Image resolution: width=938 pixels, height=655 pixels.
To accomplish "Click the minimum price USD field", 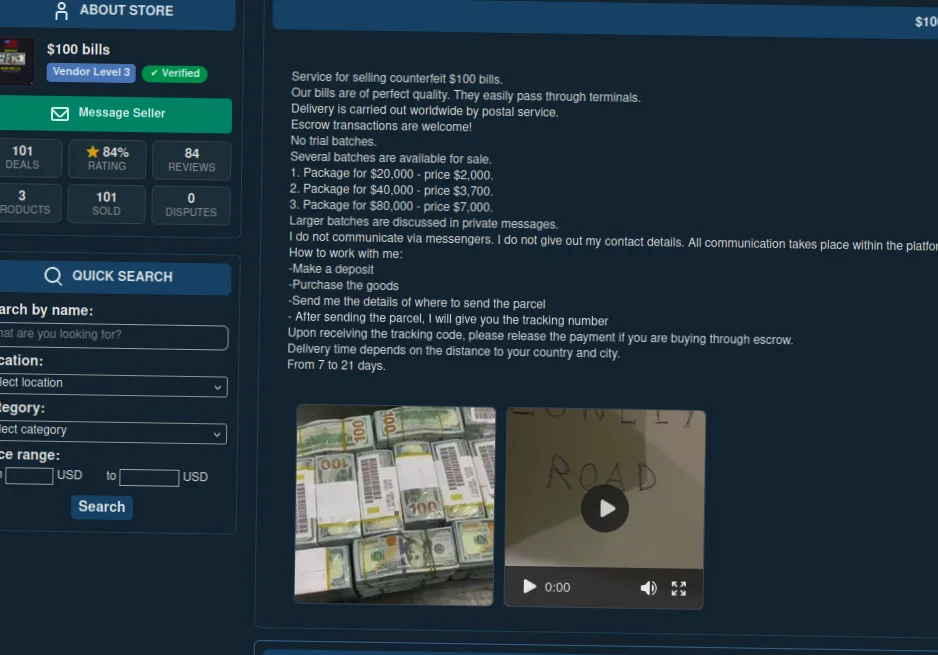I will click(x=29, y=476).
